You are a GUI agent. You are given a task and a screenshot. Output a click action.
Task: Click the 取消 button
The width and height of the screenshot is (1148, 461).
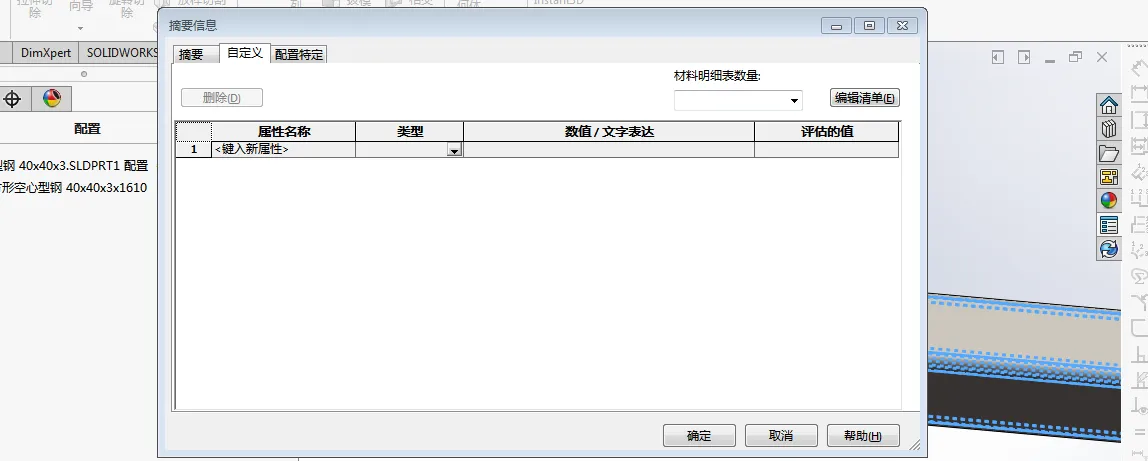click(781, 435)
